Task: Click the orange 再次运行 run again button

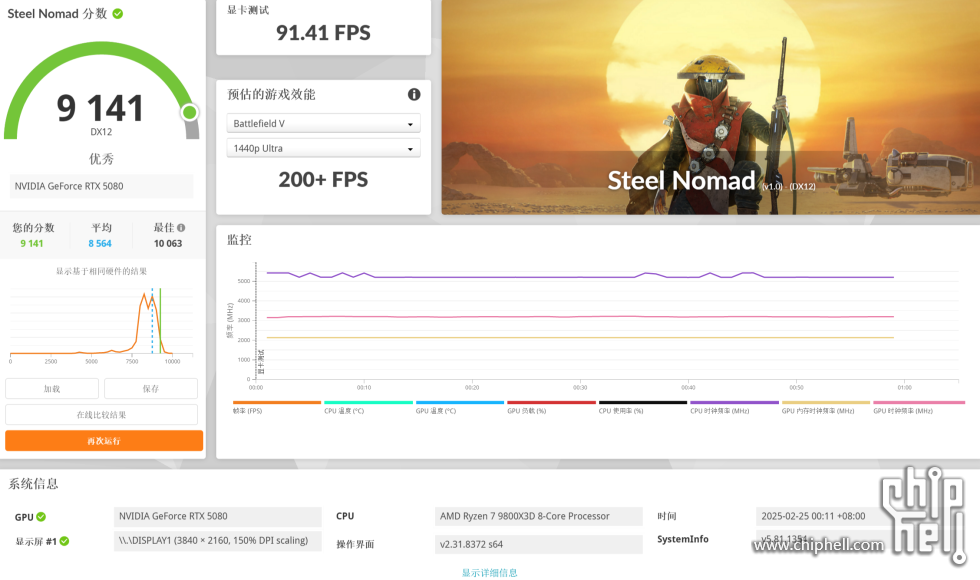Action: [104, 441]
